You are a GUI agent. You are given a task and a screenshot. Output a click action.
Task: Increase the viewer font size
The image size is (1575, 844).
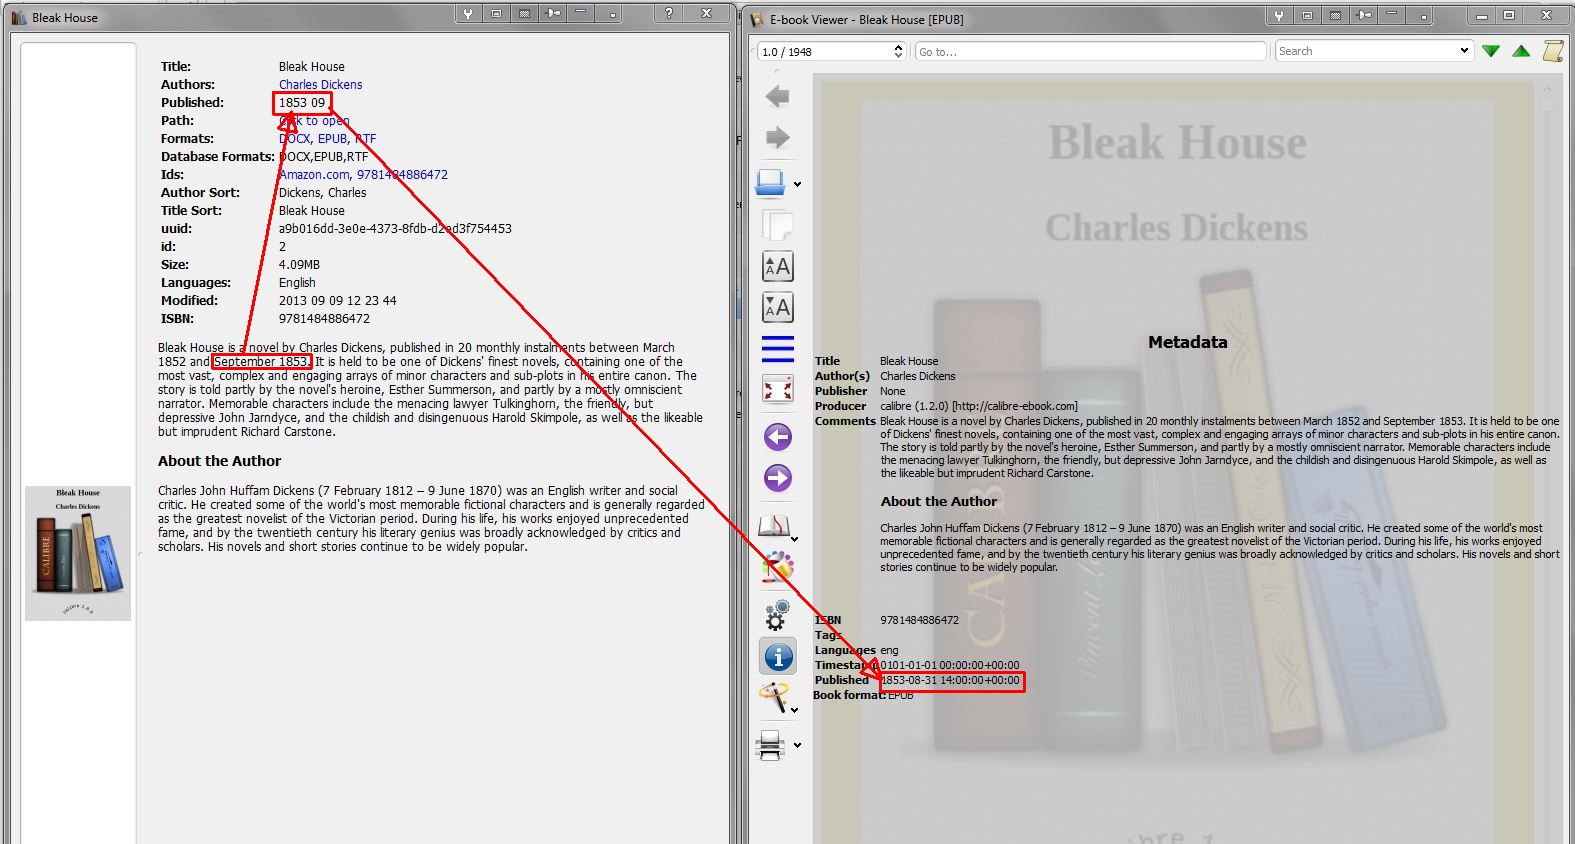pyautogui.click(x=777, y=266)
